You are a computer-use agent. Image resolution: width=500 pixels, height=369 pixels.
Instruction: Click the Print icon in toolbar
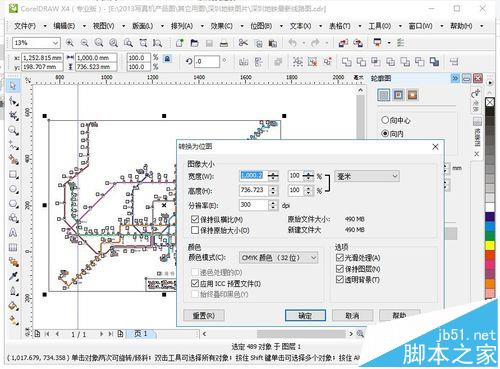(x=224, y=43)
